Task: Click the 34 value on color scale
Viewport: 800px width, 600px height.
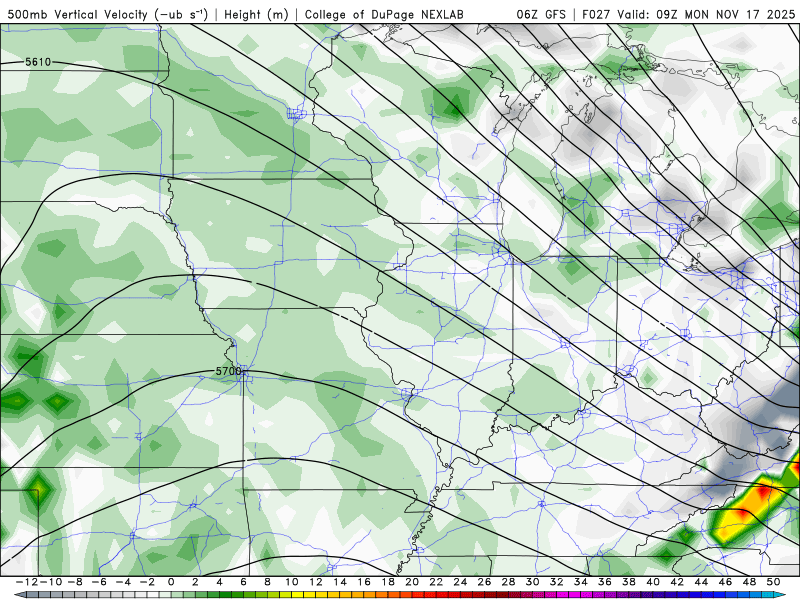Action: point(581,582)
